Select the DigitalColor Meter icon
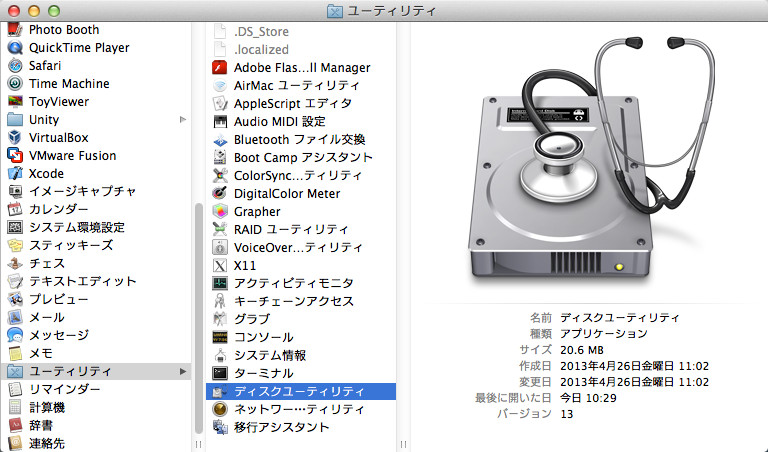768x452 pixels. (x=219, y=193)
